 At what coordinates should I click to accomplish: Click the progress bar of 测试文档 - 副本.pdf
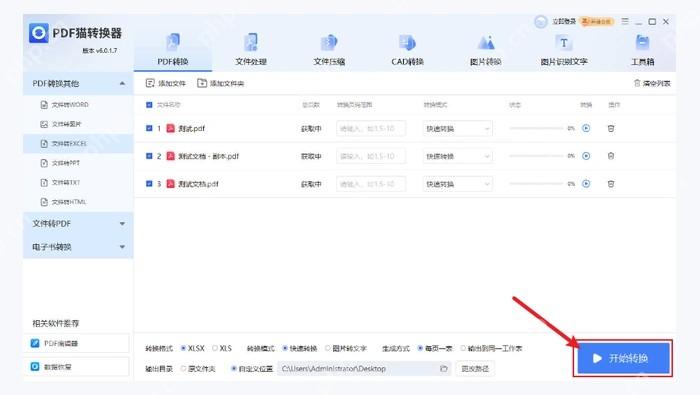point(536,156)
